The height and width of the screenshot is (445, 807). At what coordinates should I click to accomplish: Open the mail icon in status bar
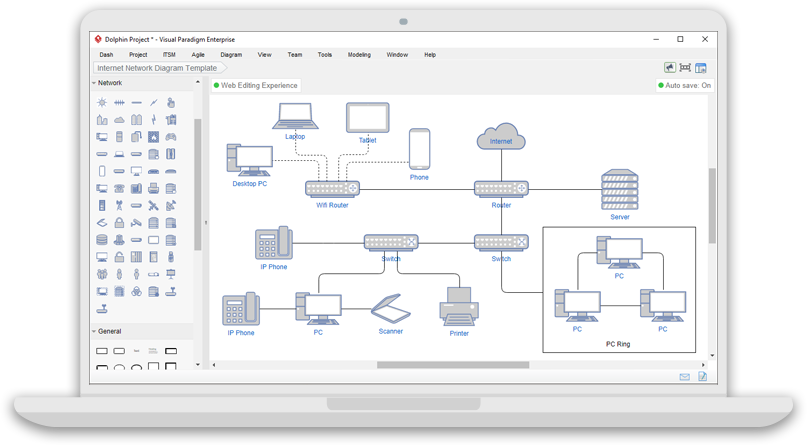[x=685, y=377]
